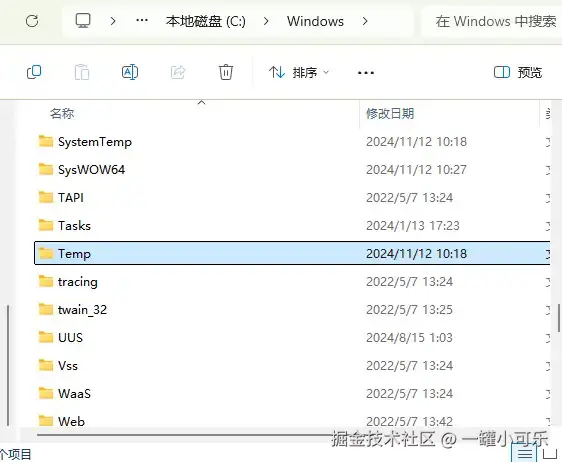
Task: Click the TAPI folder icon
Action: pyautogui.click(x=46, y=197)
